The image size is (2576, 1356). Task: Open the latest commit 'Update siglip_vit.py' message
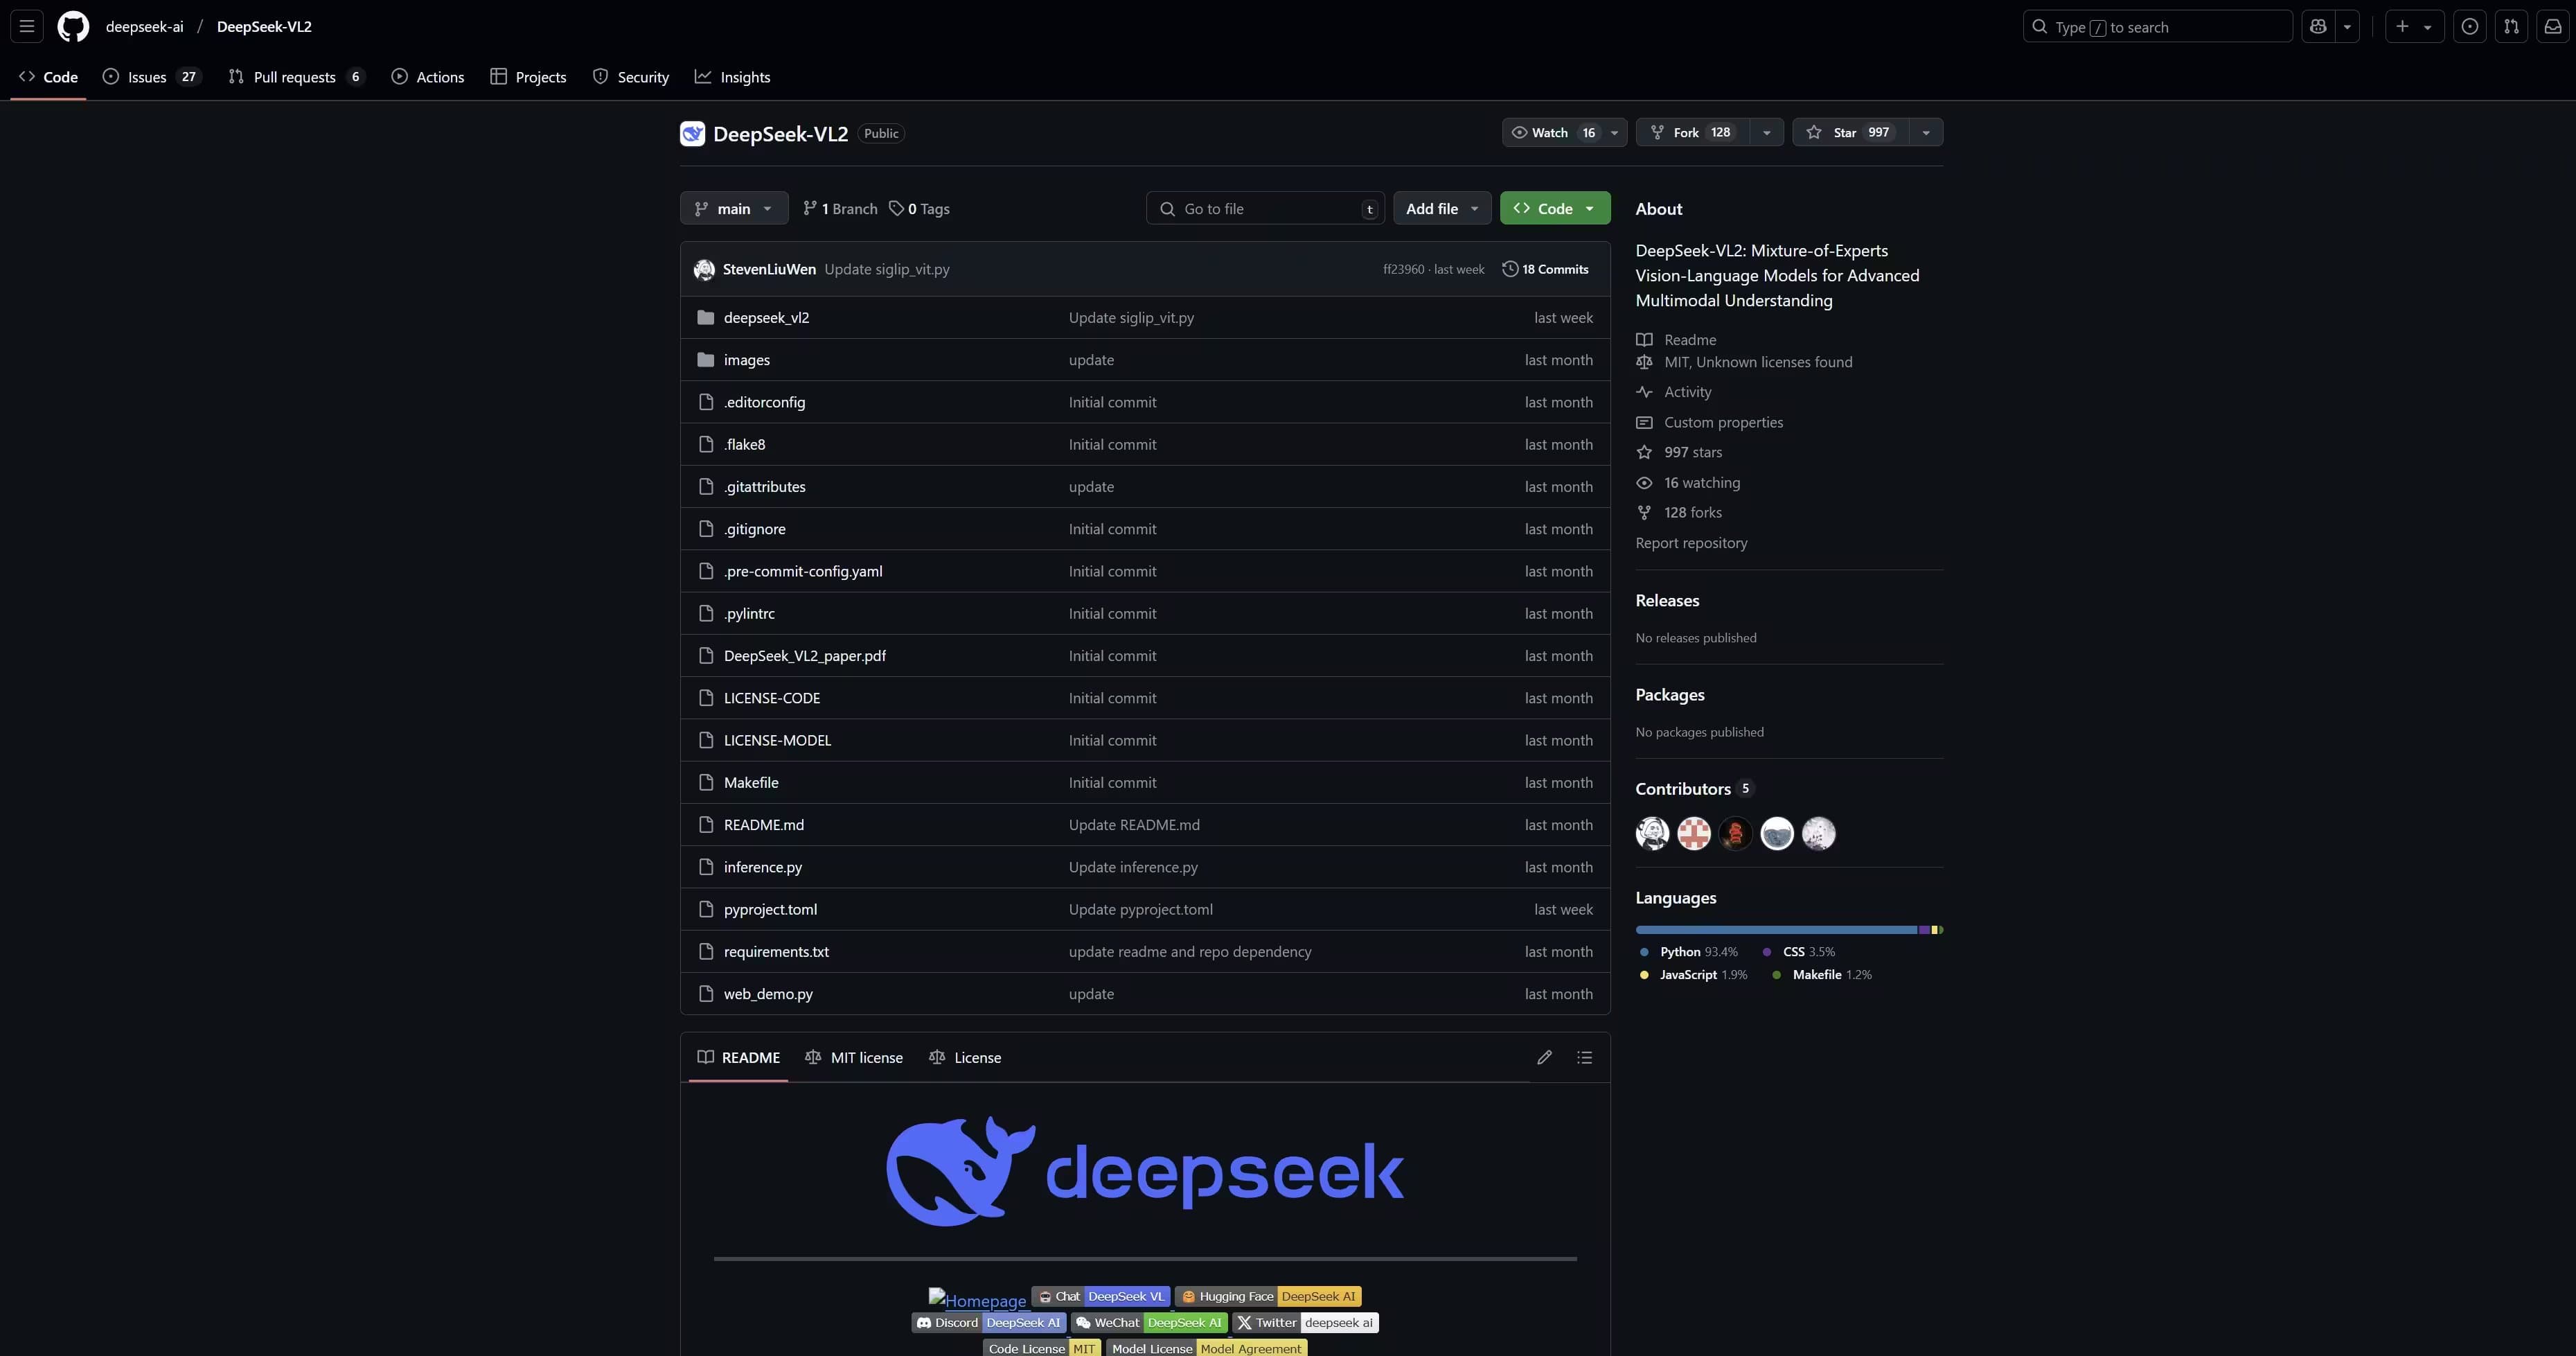[887, 269]
